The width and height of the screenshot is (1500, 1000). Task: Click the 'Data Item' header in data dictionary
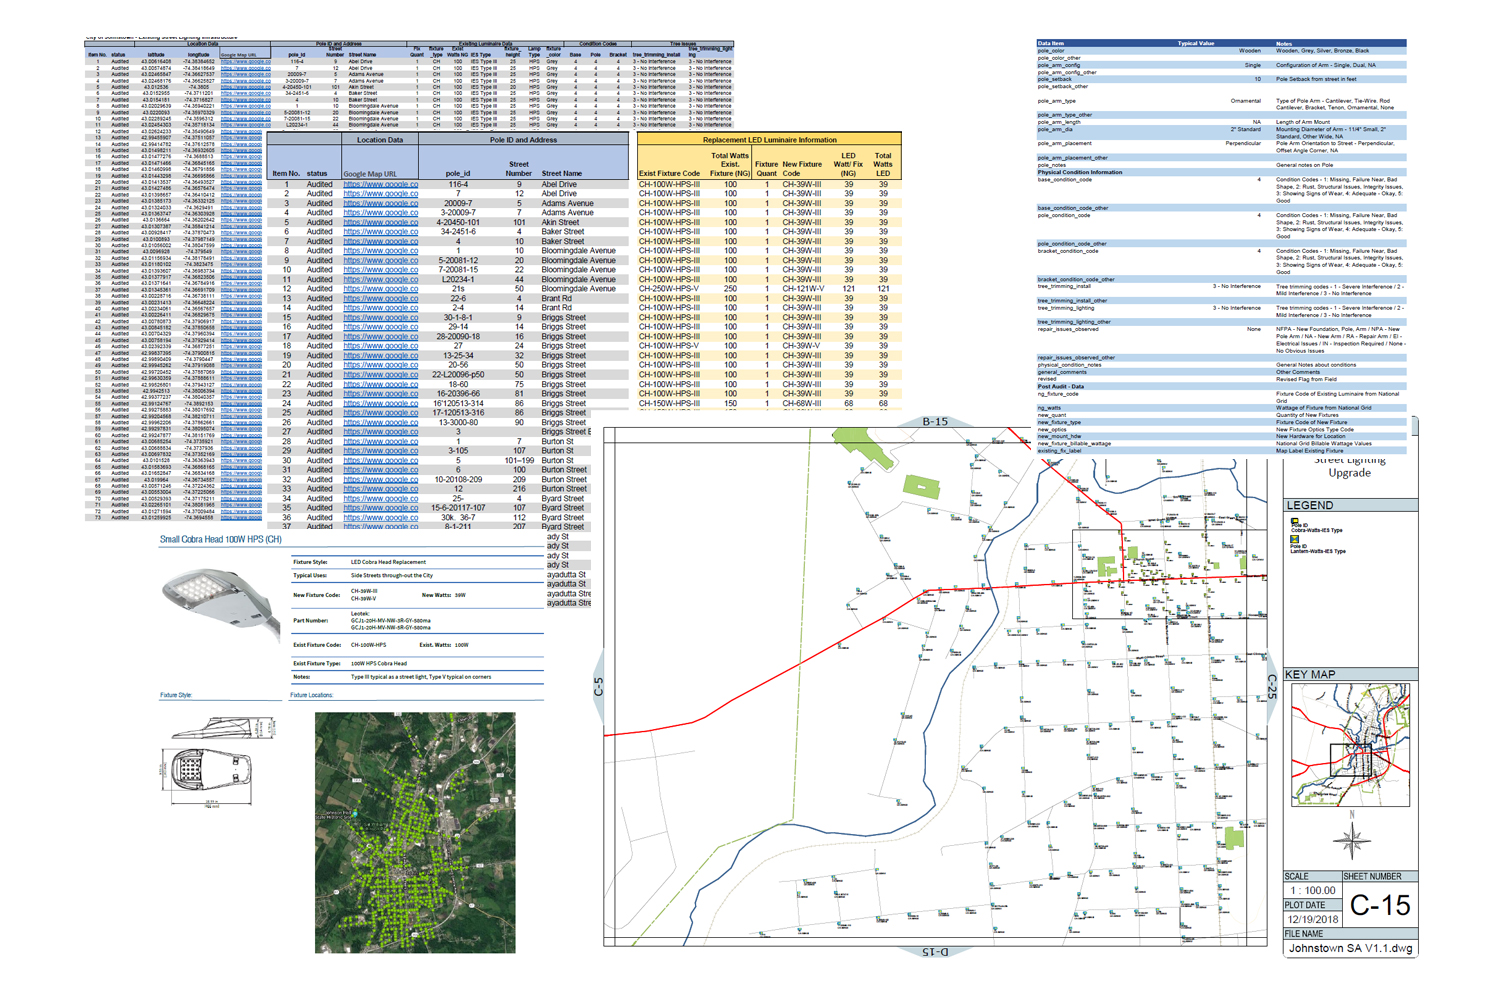[1051, 44]
